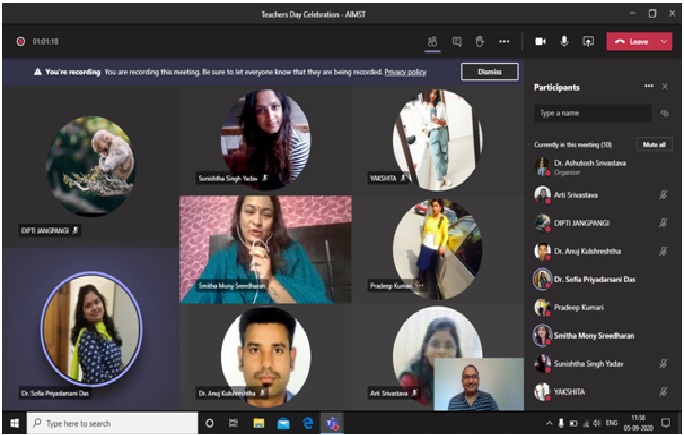Close the Participants panel

[666, 87]
